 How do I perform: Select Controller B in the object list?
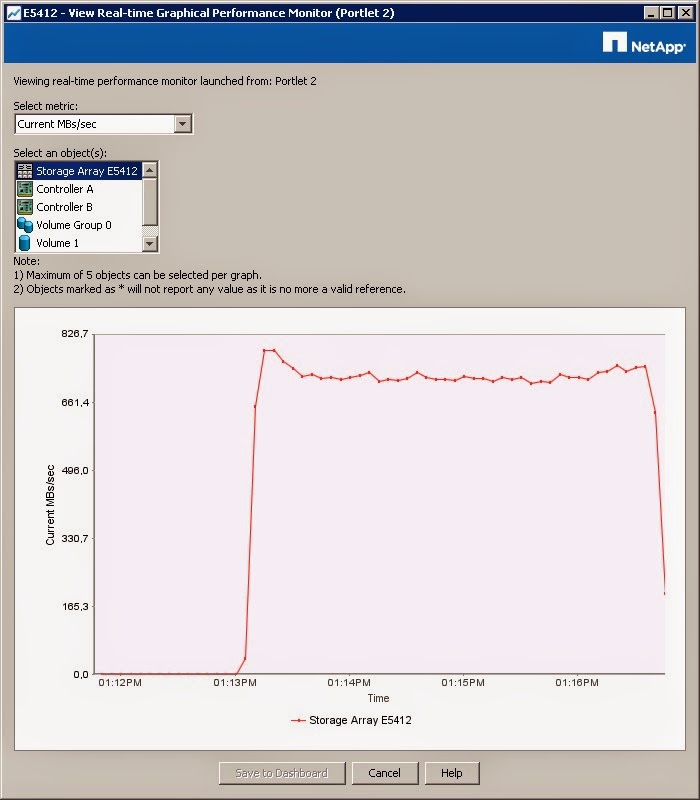79,207
